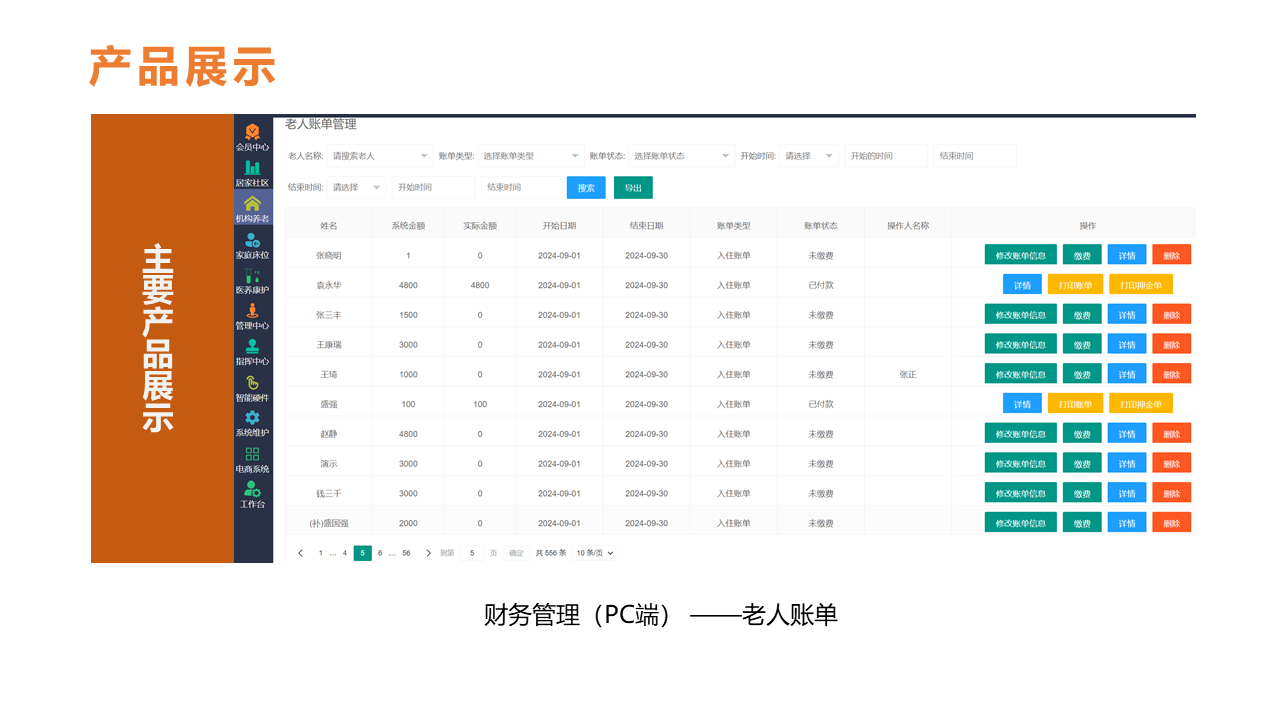This screenshot has height=720, width=1280.
Task: Click 打印账单 for 袁永华's row
Action: [1075, 285]
